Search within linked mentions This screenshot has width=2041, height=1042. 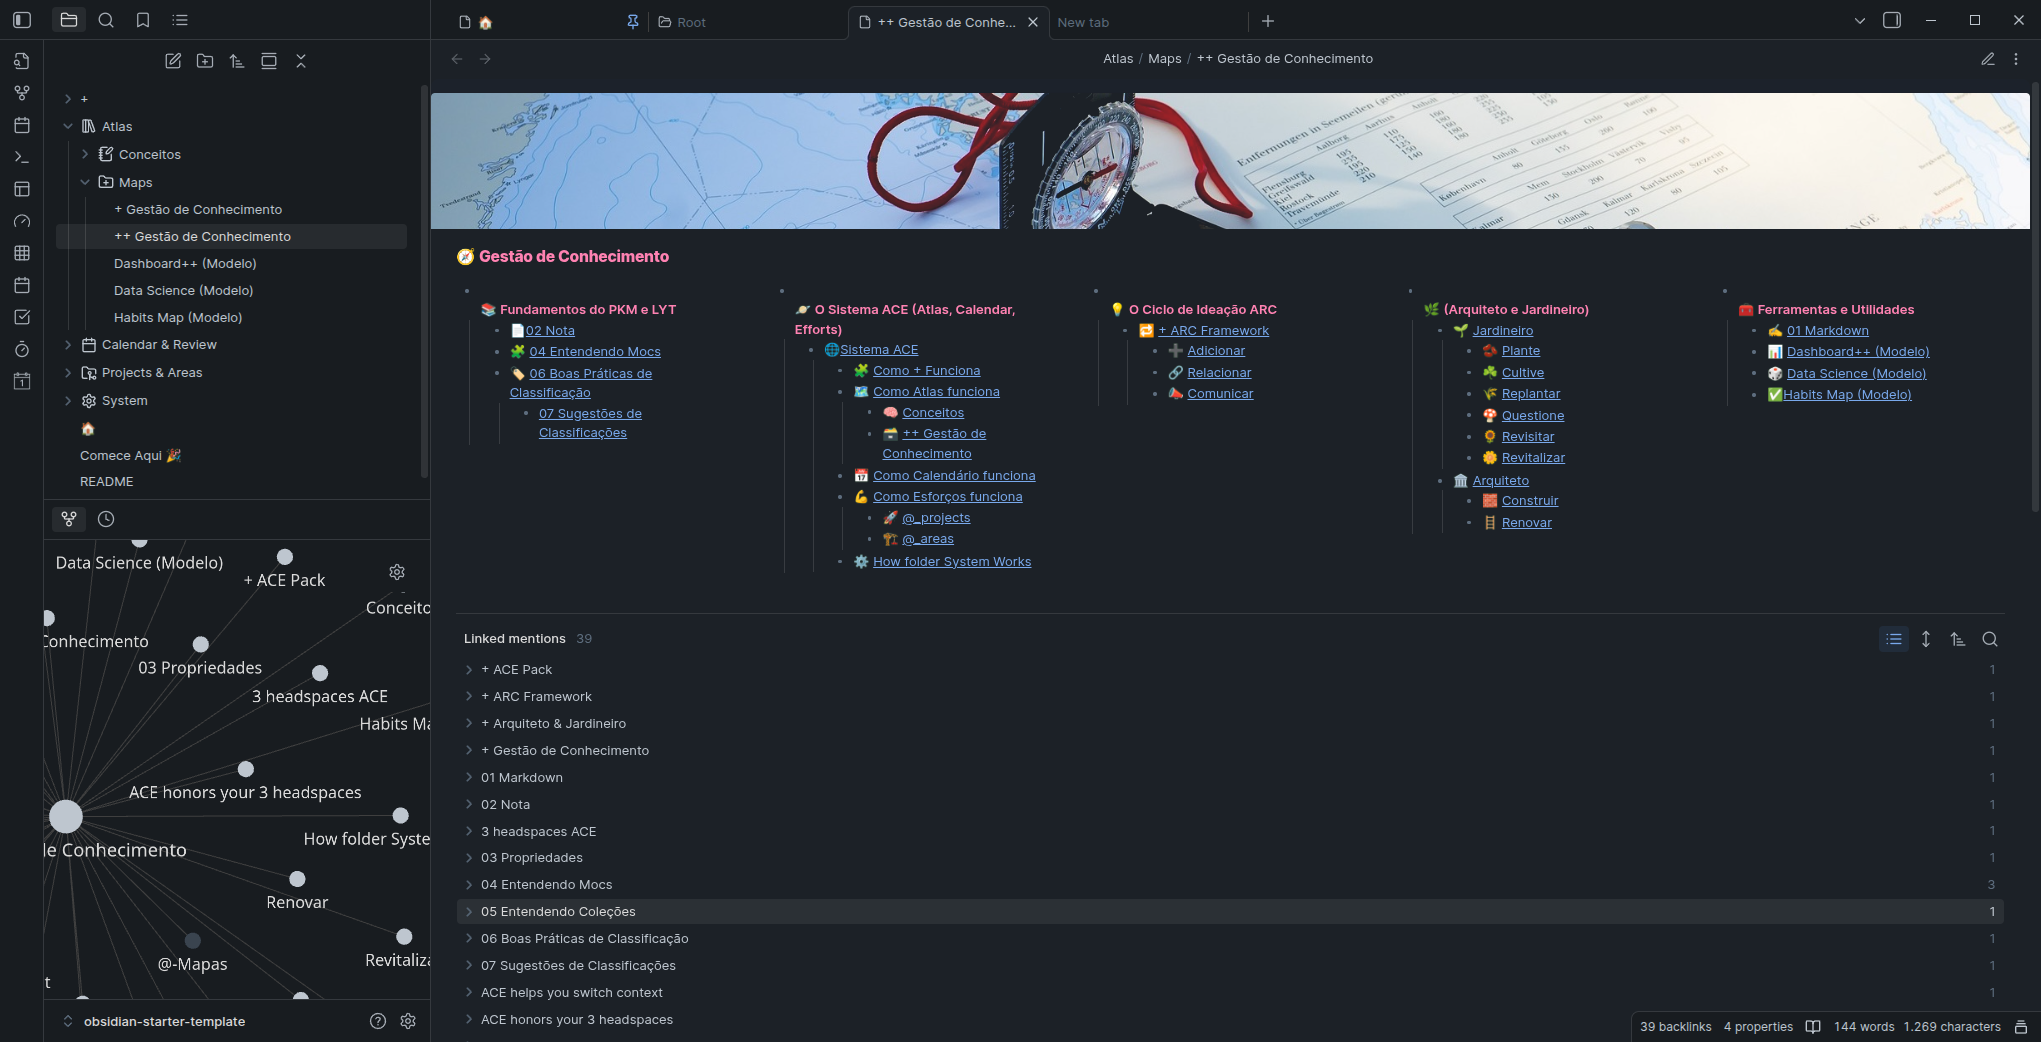tap(1989, 639)
